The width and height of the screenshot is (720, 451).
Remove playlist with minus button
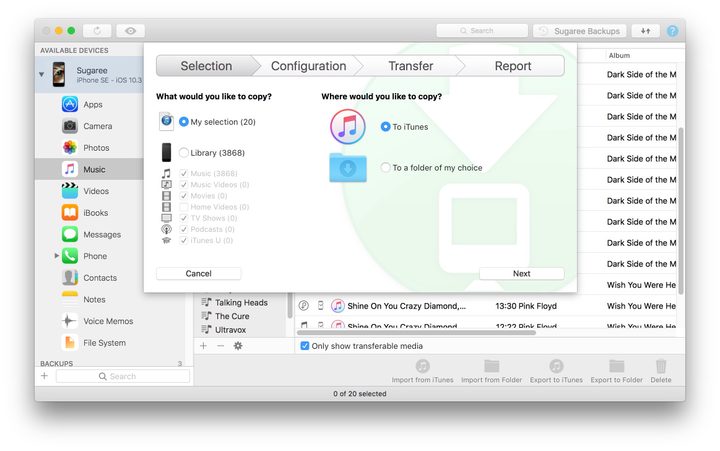[220, 345]
